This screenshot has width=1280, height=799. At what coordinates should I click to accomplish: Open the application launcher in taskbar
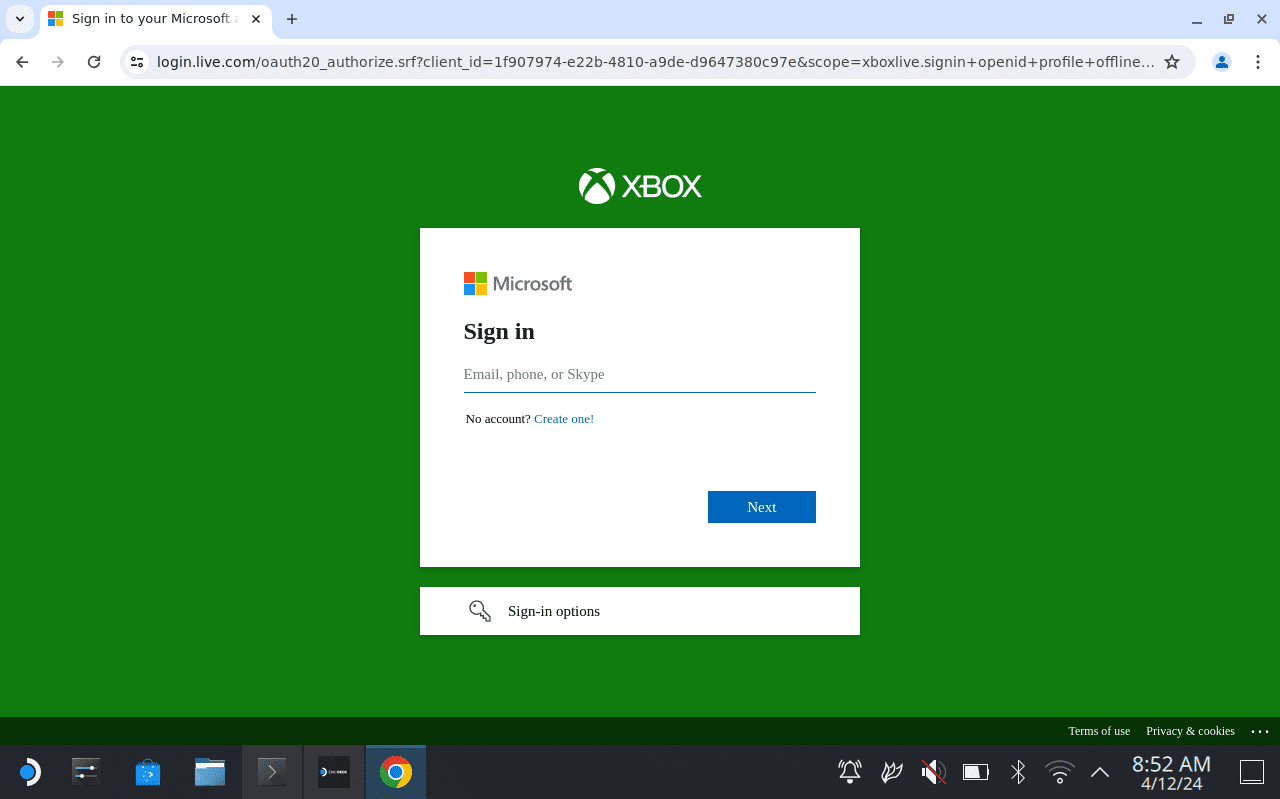[29, 772]
